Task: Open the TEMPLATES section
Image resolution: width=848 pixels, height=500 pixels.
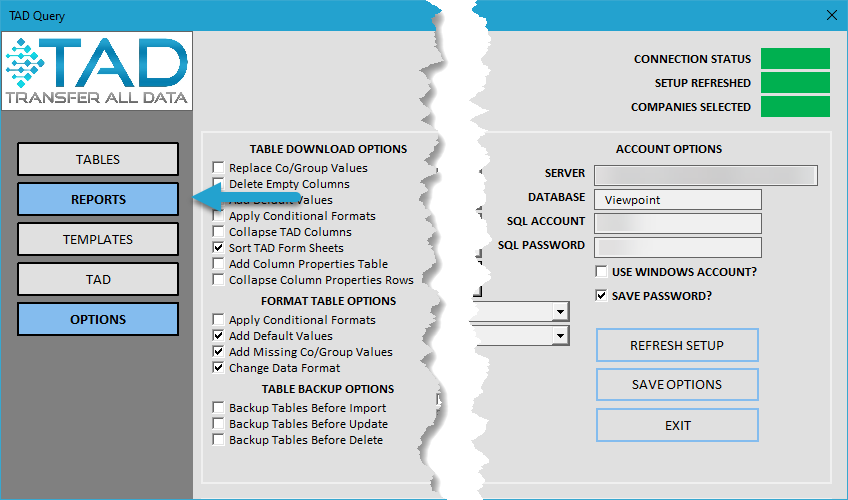Action: click(98, 239)
